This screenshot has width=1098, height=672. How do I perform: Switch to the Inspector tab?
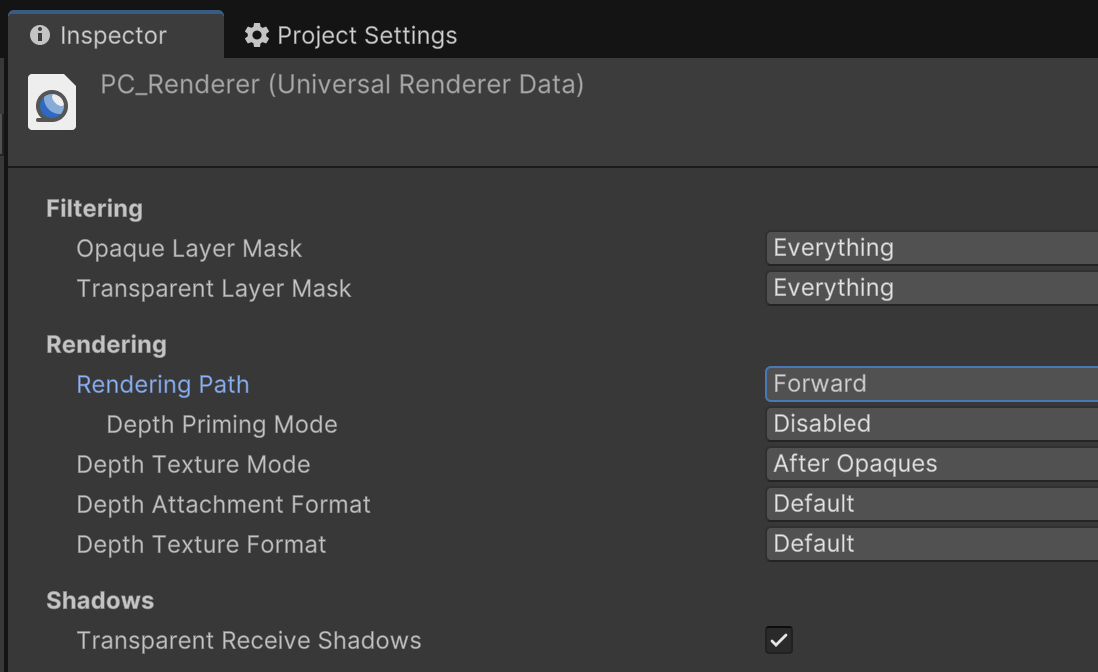pyautogui.click(x=116, y=34)
